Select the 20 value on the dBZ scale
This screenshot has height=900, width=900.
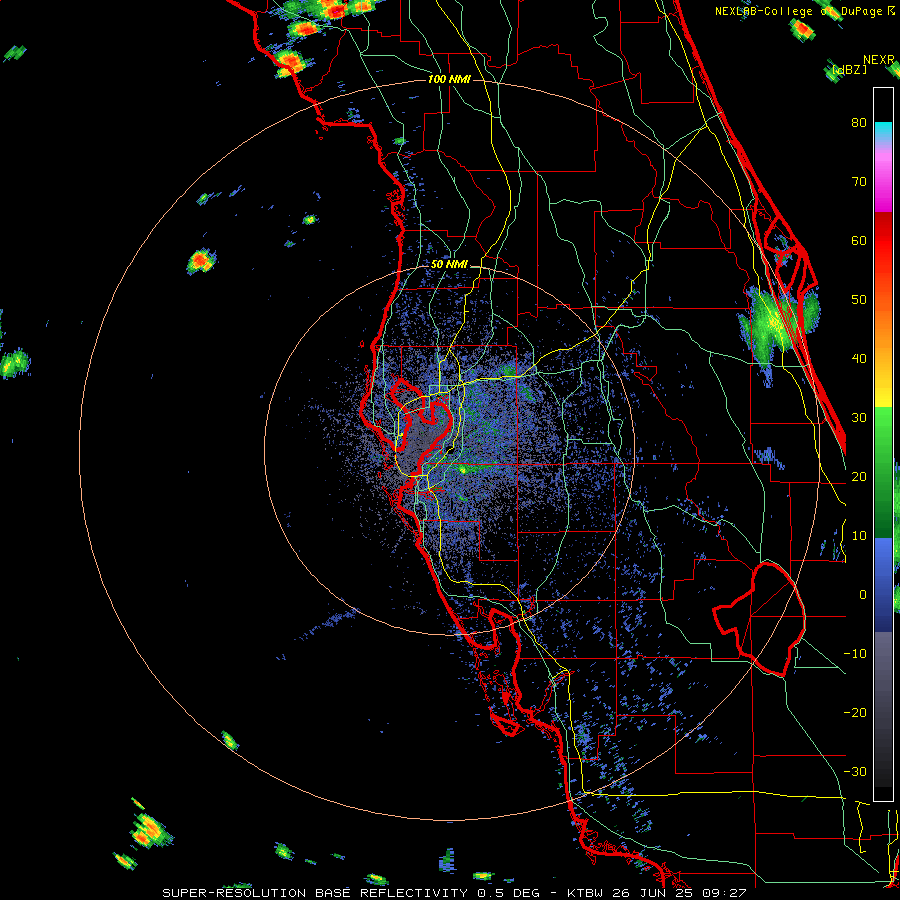tap(859, 476)
